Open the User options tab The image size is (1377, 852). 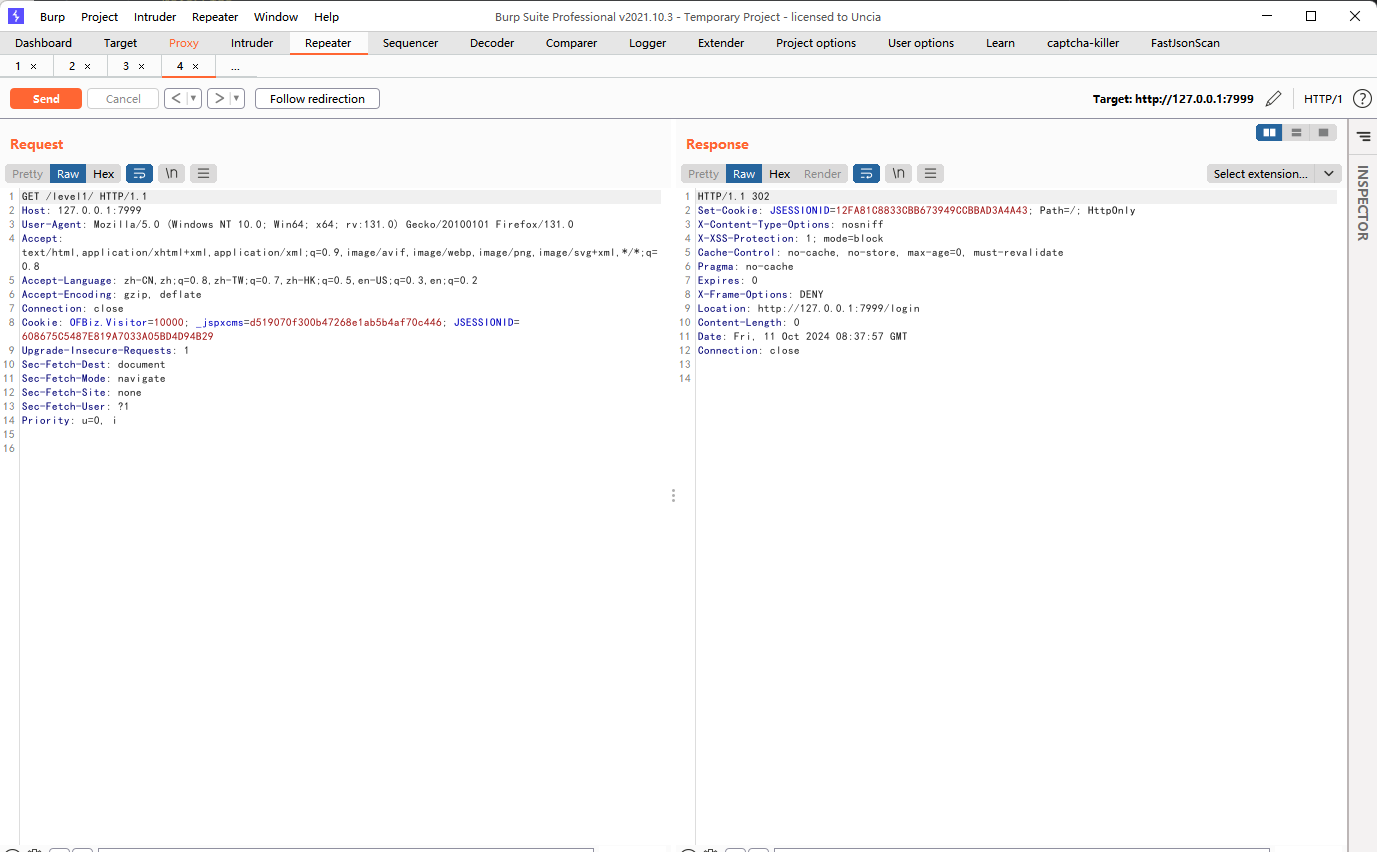pyautogui.click(x=921, y=43)
